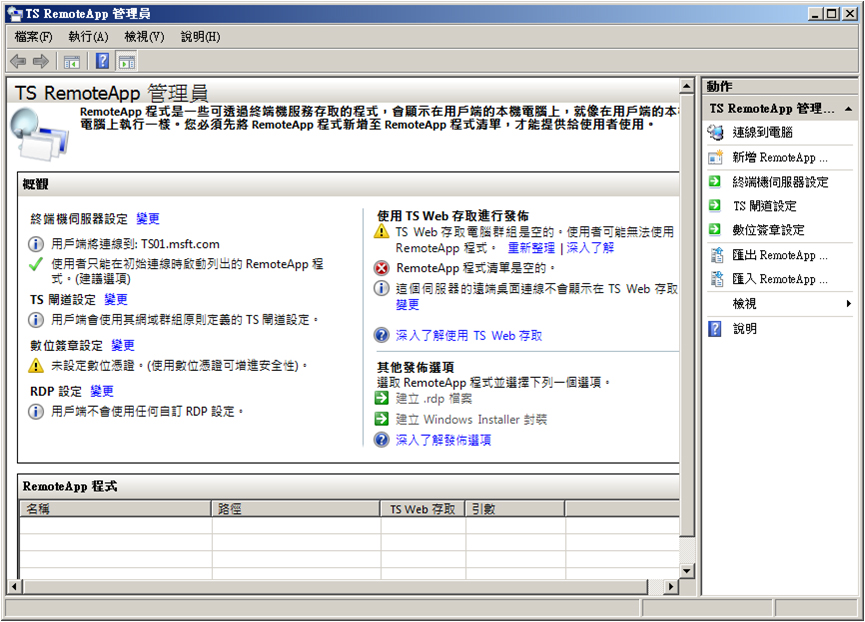Click the 數位簽章設定 green arrow icon
Image resolution: width=865 pixels, height=622 pixels.
click(715, 229)
